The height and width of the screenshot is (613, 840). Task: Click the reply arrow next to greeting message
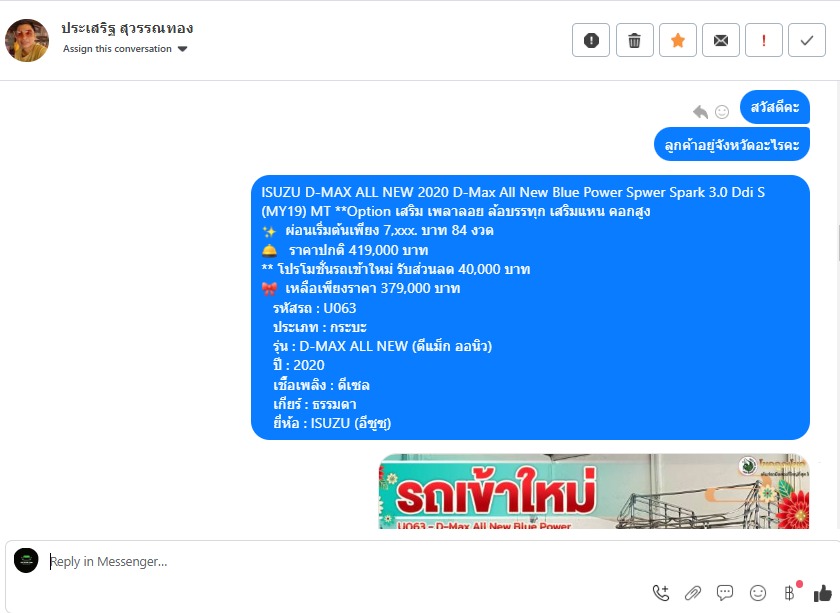(x=700, y=111)
